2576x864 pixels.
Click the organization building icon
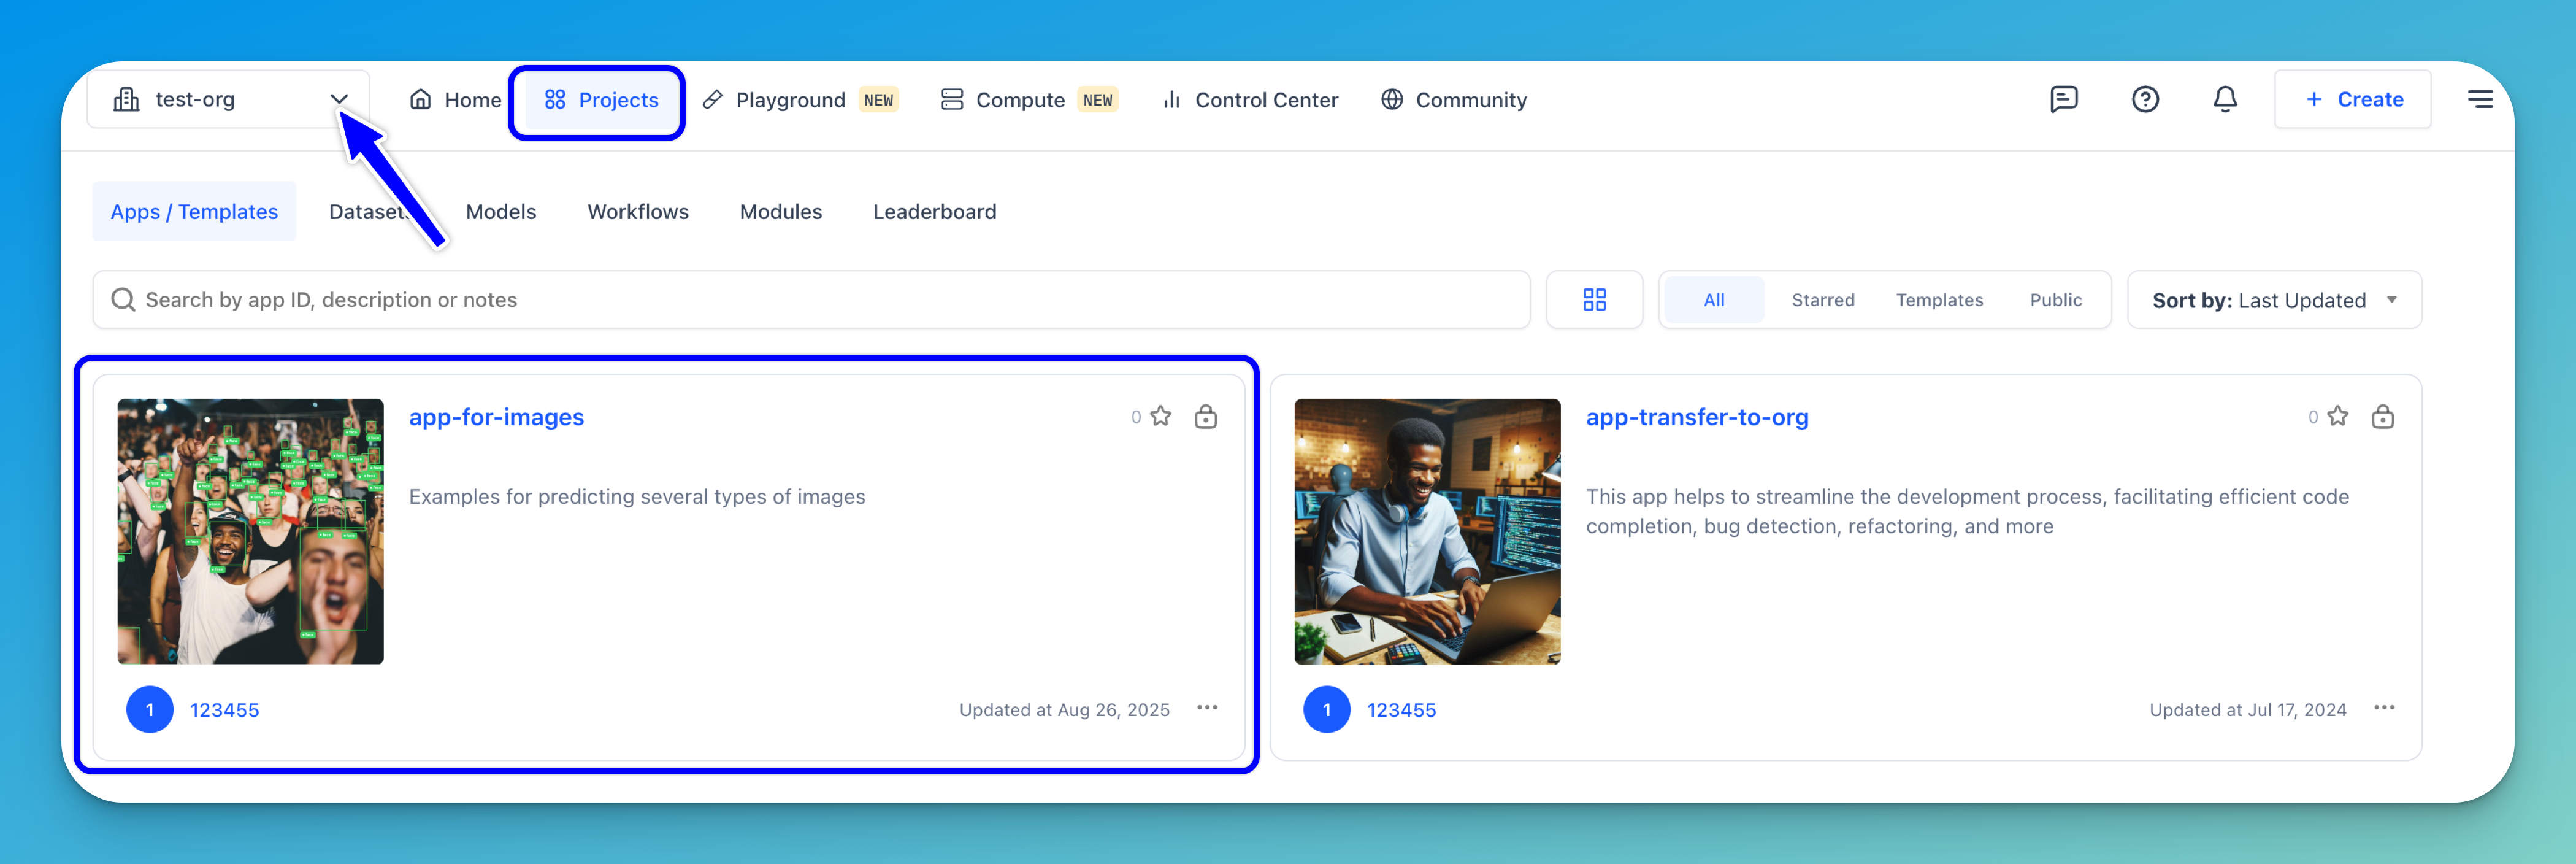pos(126,99)
